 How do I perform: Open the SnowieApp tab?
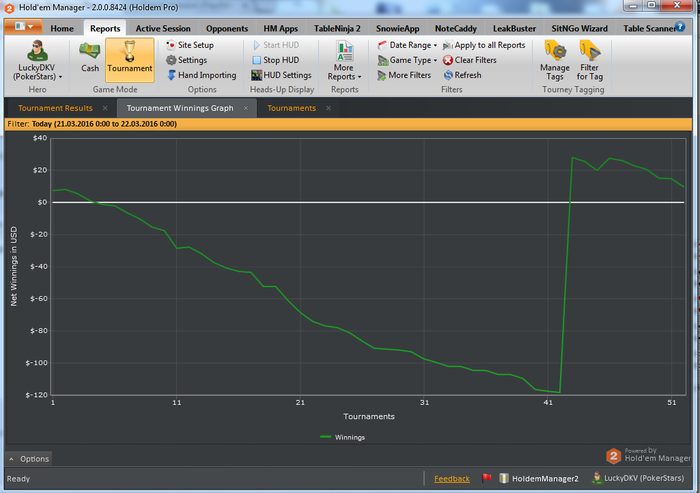397,29
